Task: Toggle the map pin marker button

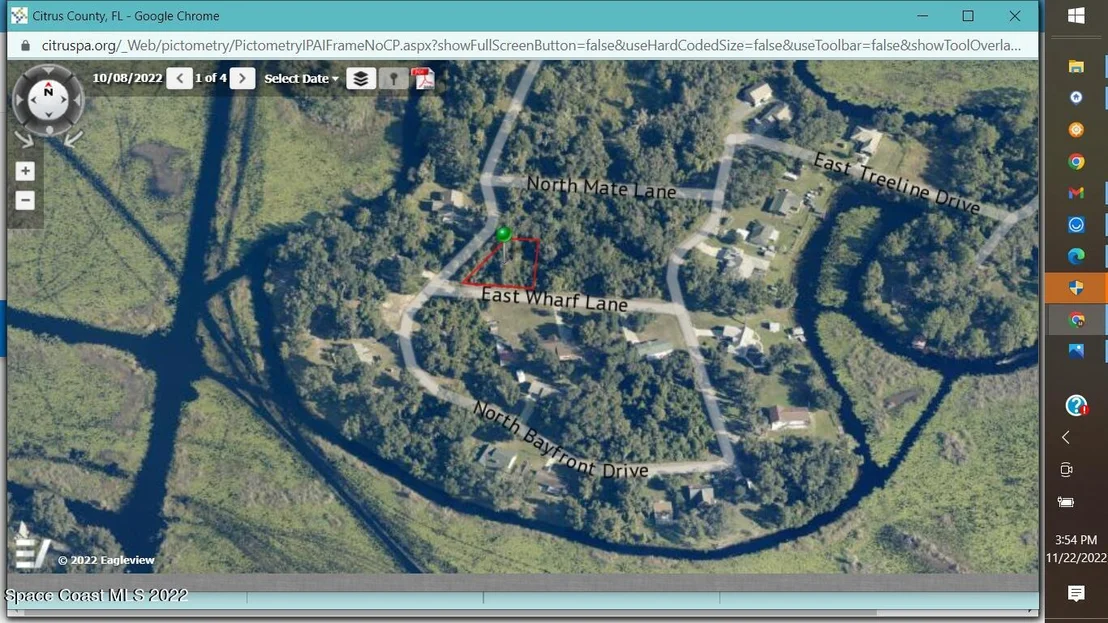Action: click(x=394, y=78)
